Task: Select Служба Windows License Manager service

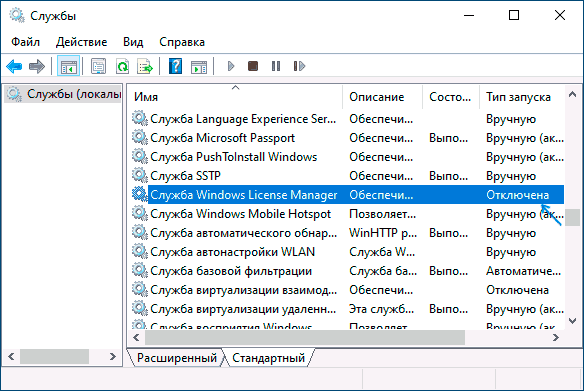Action: 244,195
